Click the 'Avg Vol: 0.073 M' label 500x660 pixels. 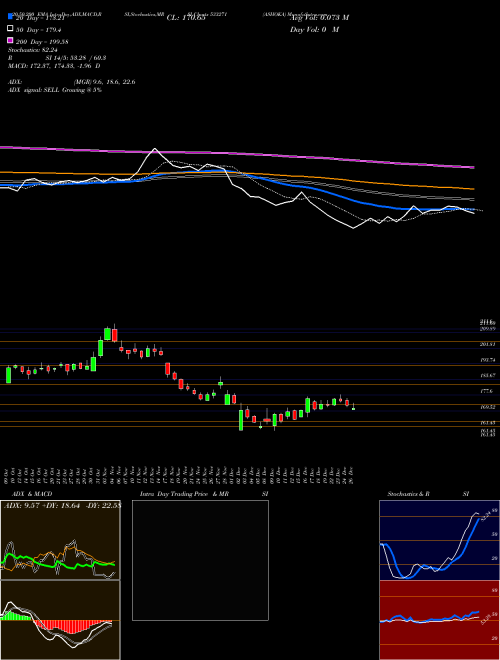[319, 17]
